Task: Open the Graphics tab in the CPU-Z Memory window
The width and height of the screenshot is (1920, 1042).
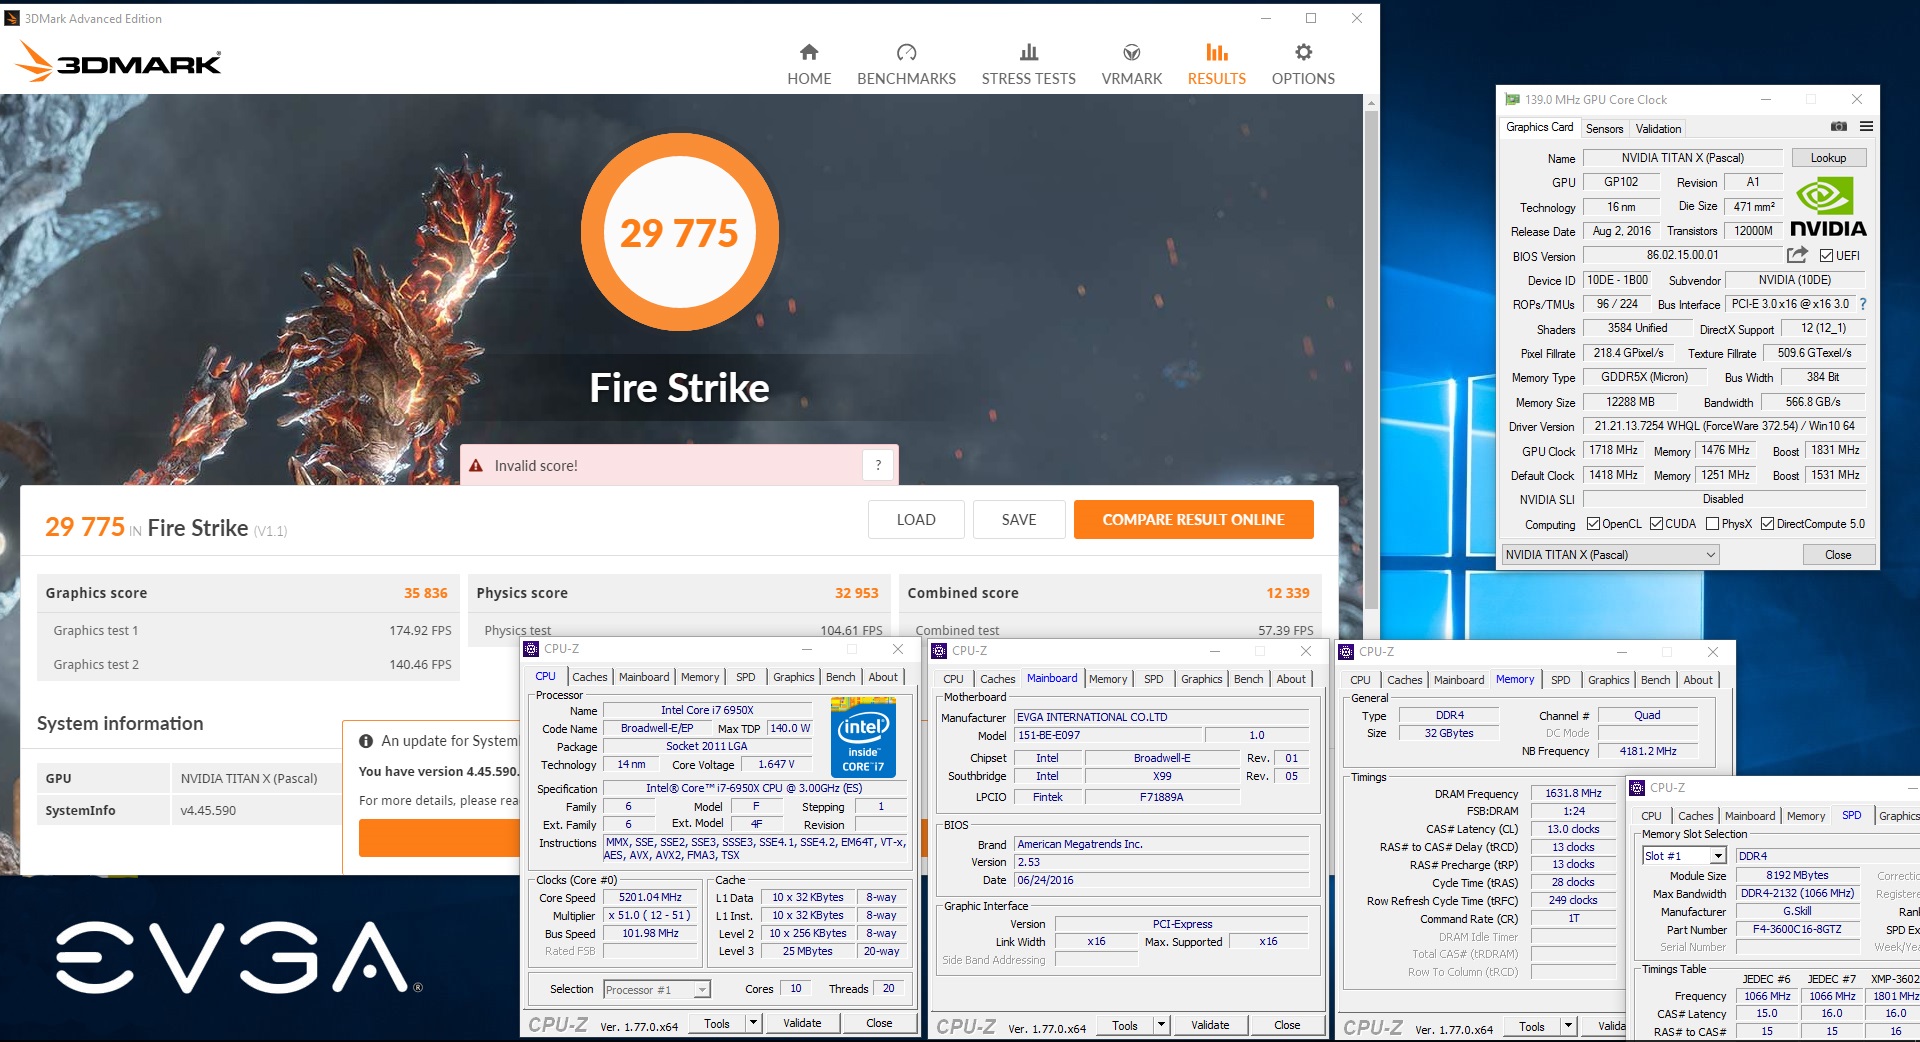Action: [x=1608, y=680]
